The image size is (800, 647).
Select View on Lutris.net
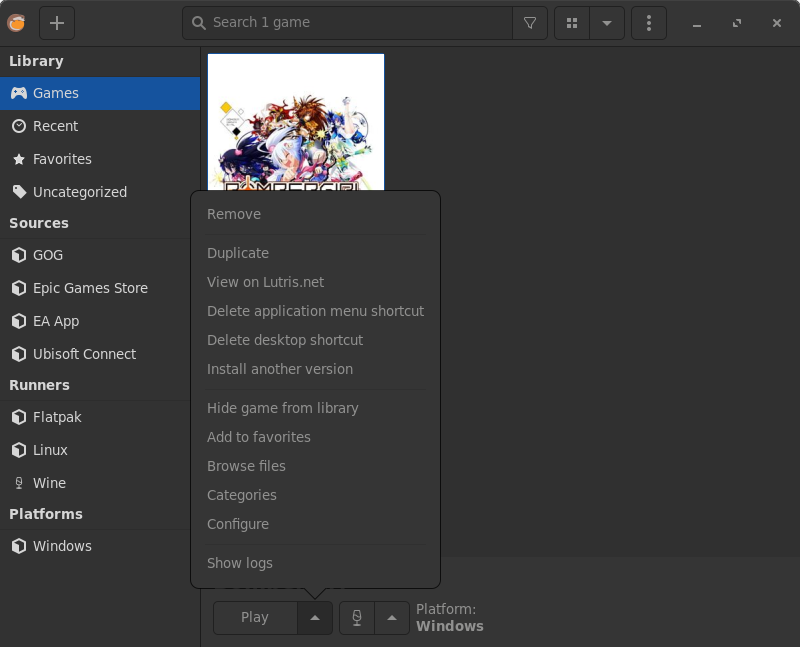[265, 282]
